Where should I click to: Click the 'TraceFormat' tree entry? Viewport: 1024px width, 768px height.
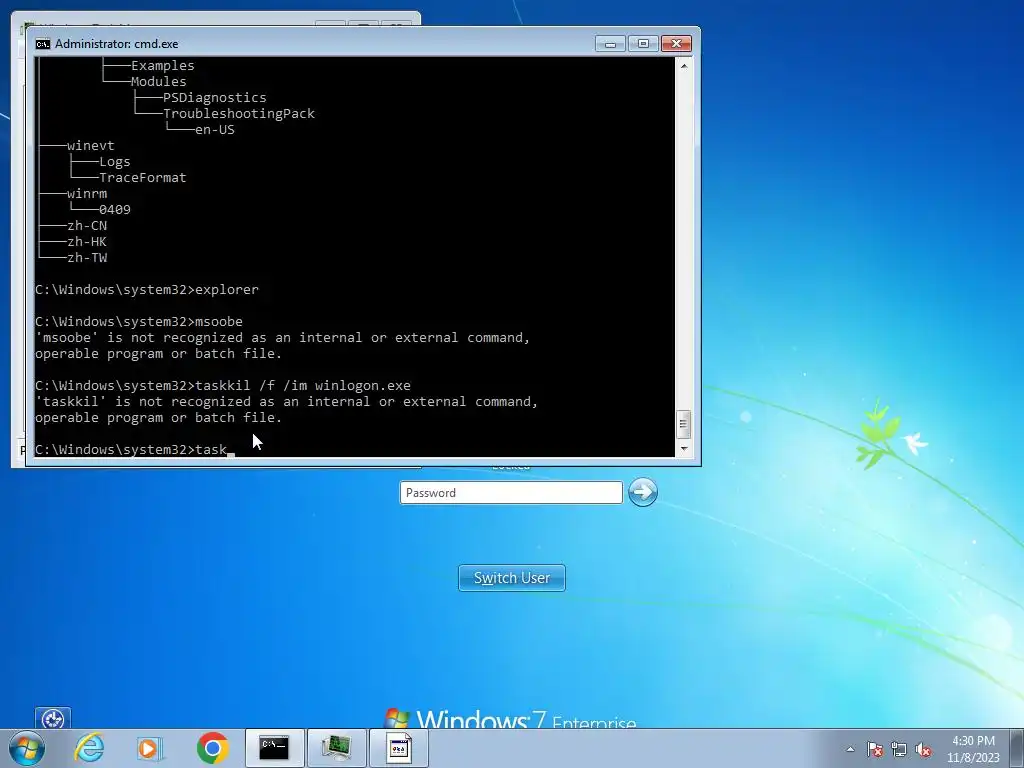[x=142, y=178]
